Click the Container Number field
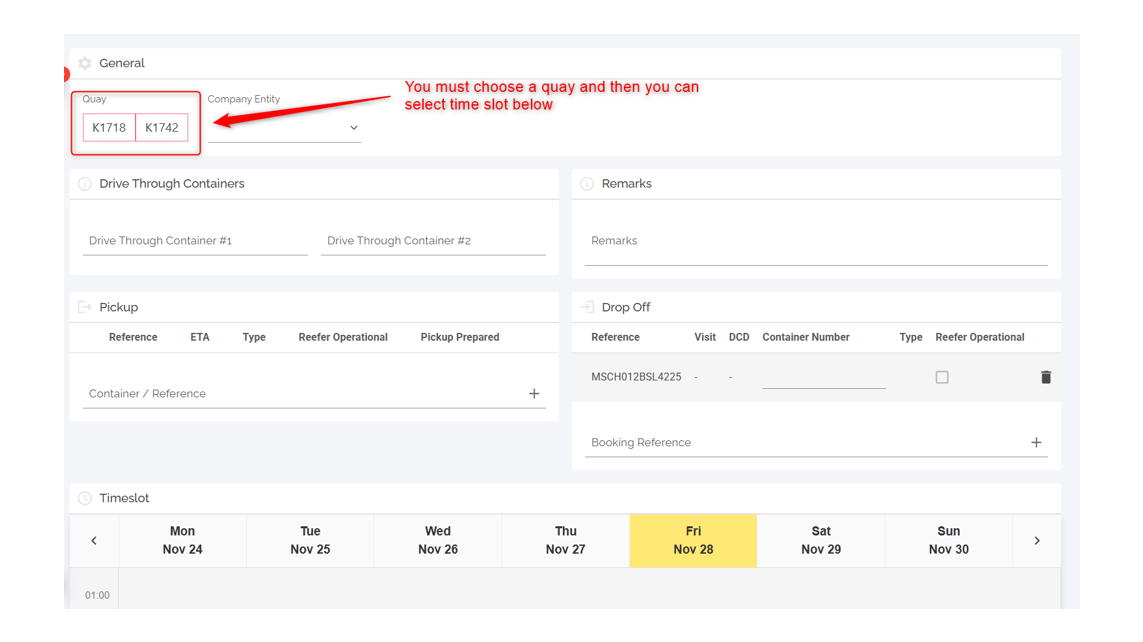1143x642 pixels. click(823, 377)
